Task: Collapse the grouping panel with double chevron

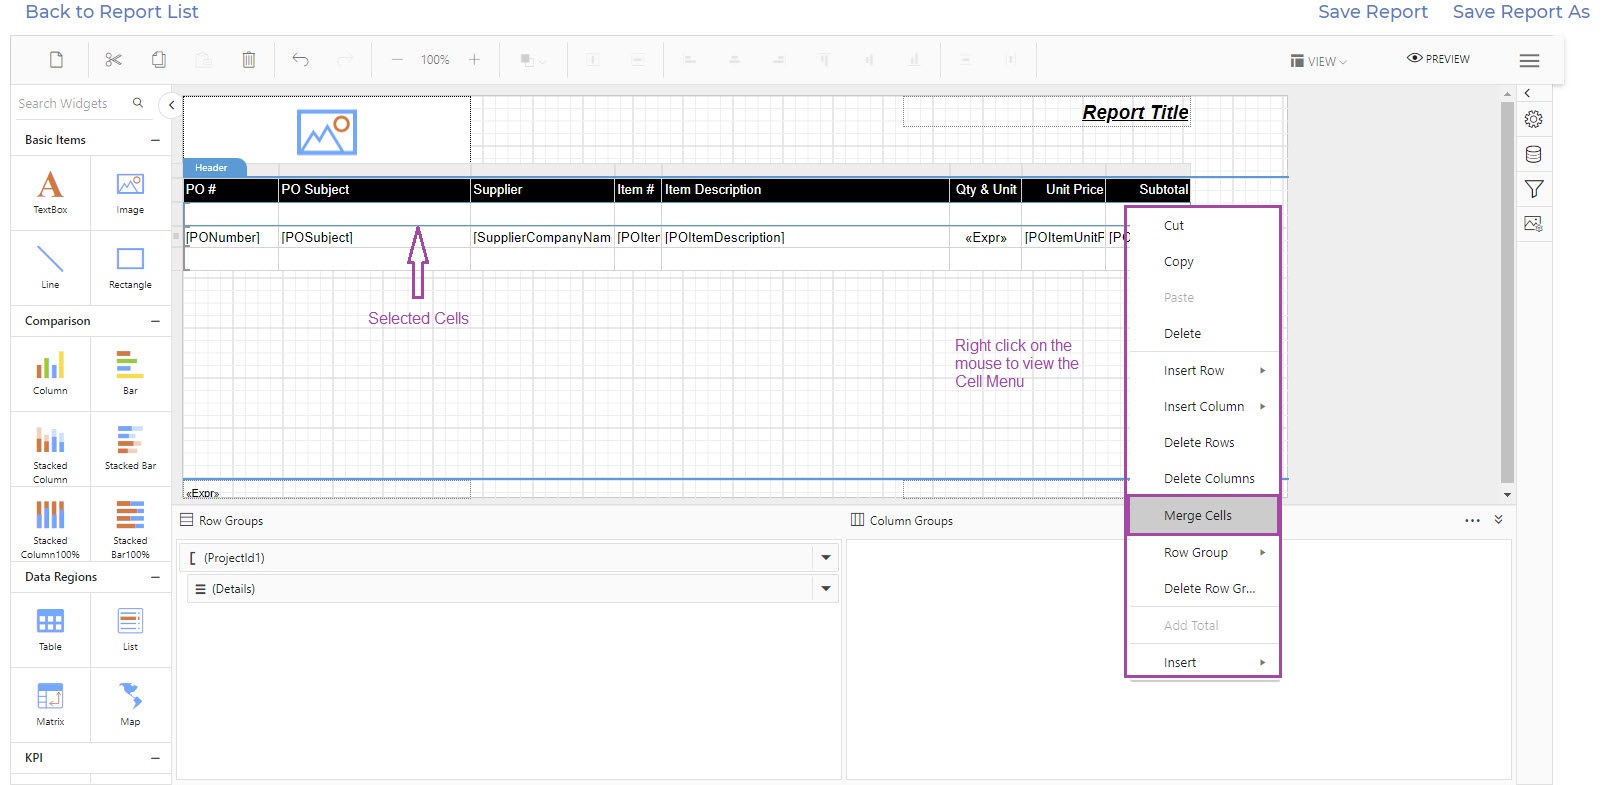Action: coord(1498,520)
